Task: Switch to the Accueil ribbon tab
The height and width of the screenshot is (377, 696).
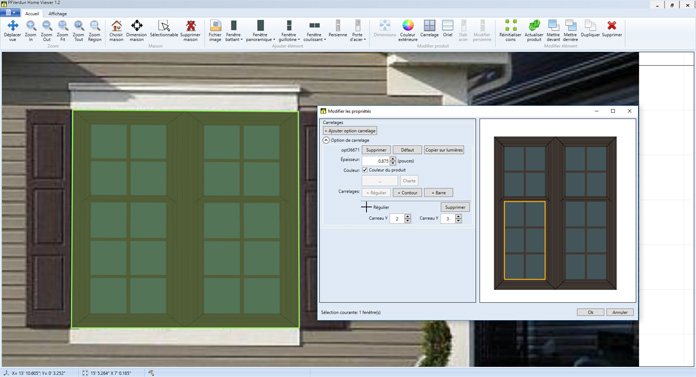Action: pyautogui.click(x=32, y=14)
